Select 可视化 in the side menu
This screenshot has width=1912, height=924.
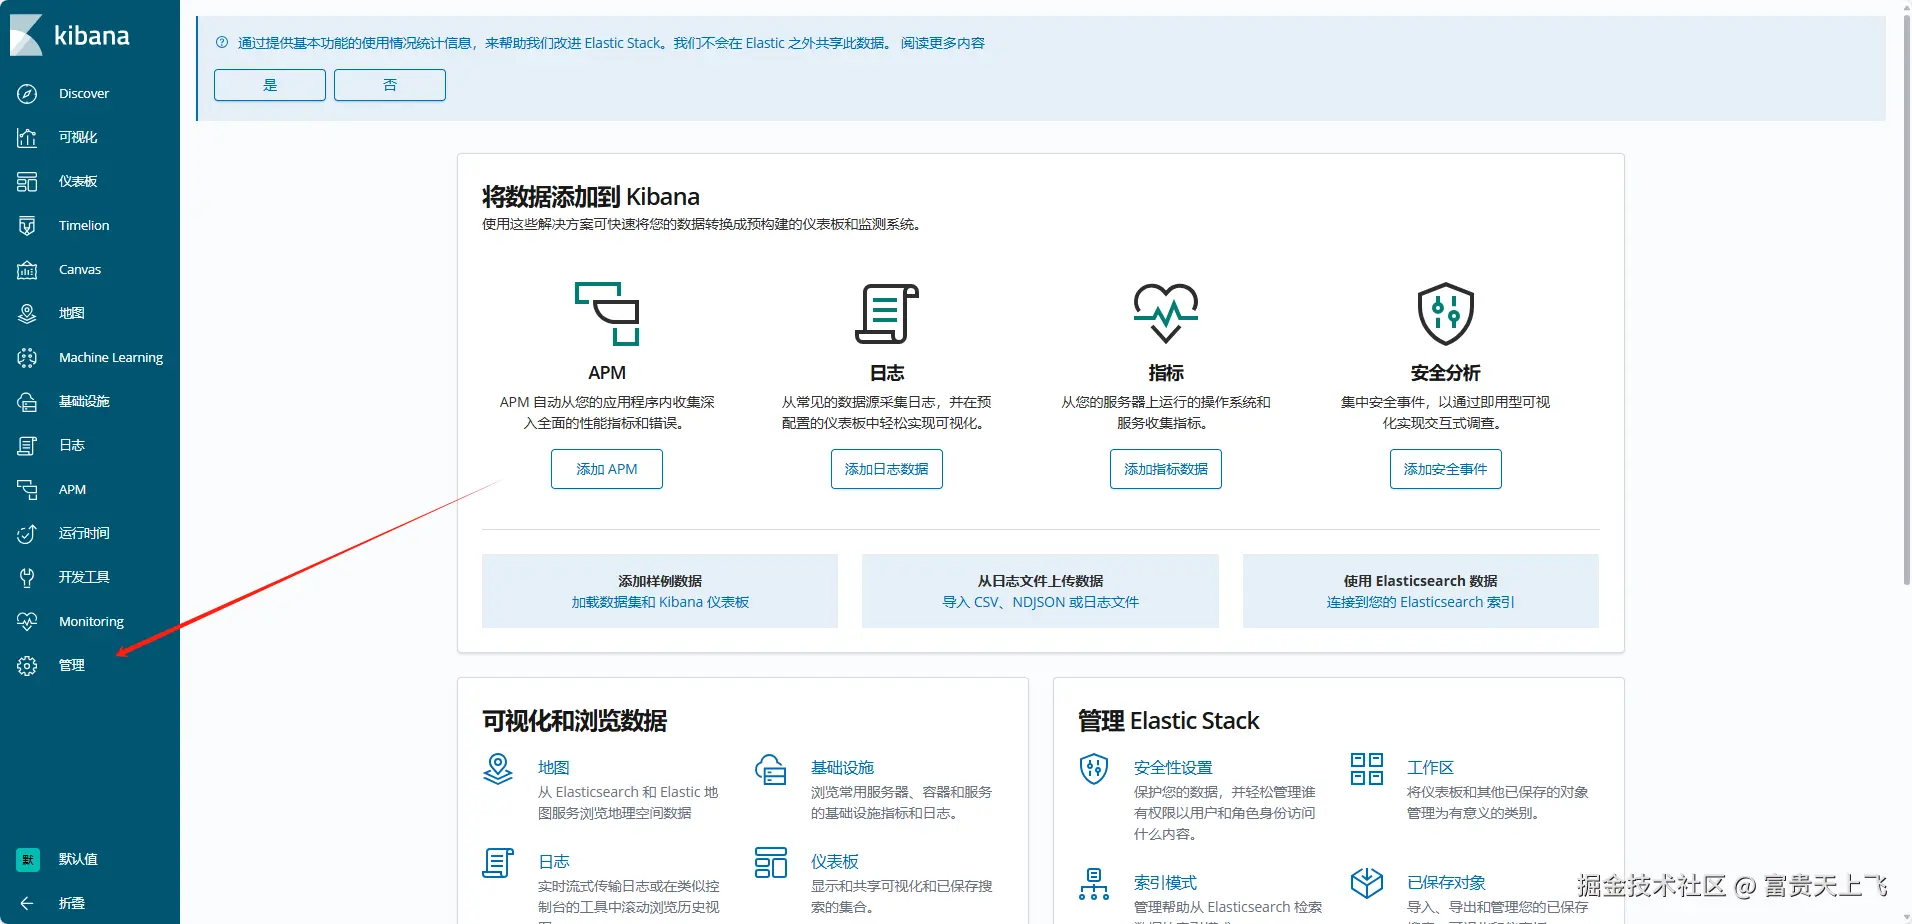tap(78, 138)
